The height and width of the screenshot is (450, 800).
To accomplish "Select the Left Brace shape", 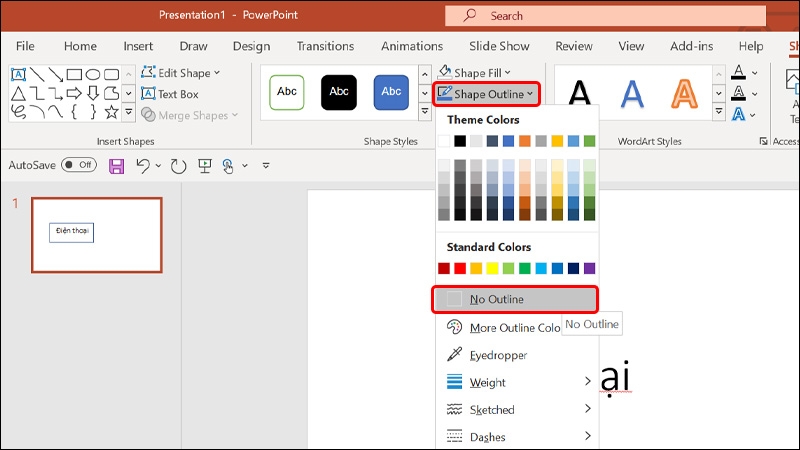I will coord(74,112).
